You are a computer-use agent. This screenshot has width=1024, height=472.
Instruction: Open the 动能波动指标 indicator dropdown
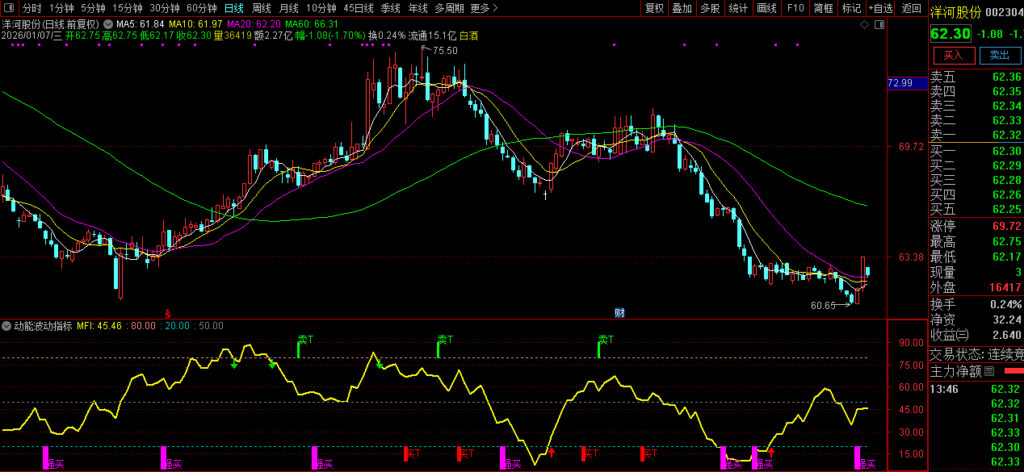click(7, 325)
